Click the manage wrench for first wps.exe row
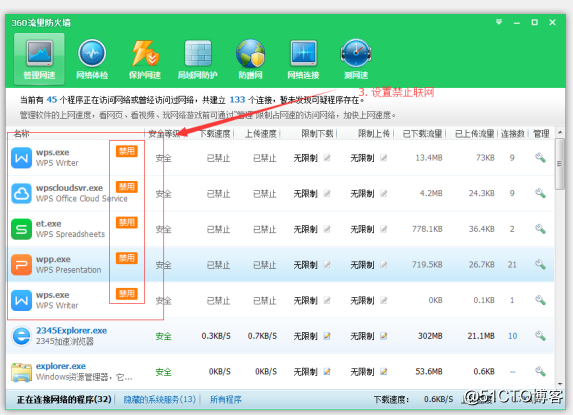 540,158
